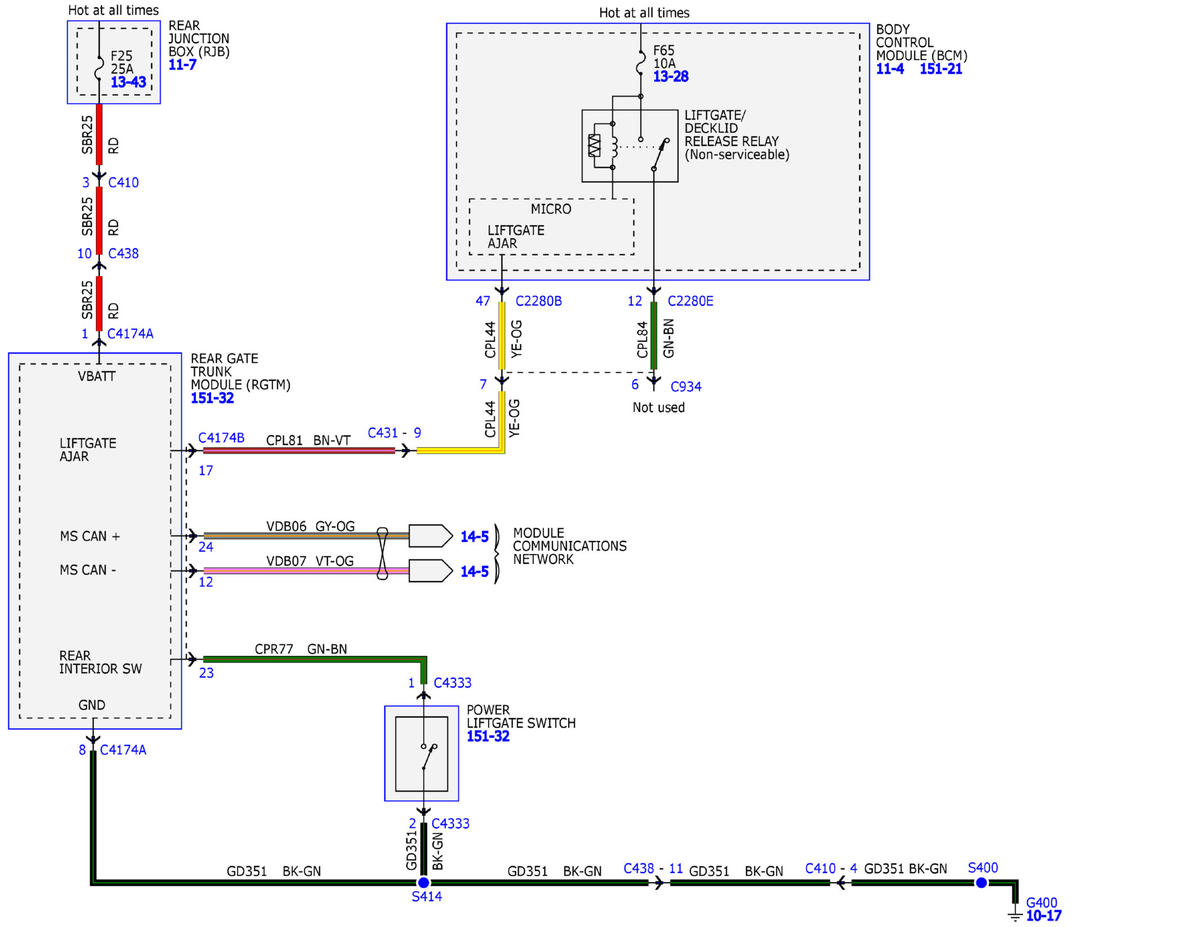The image size is (1200, 927).
Task: Select the VDB07 VT-OG wire label
Action: pos(310,561)
